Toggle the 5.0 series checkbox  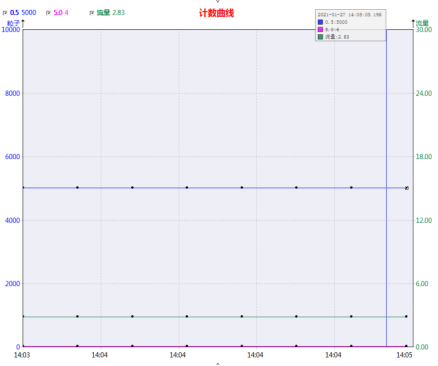(48, 13)
